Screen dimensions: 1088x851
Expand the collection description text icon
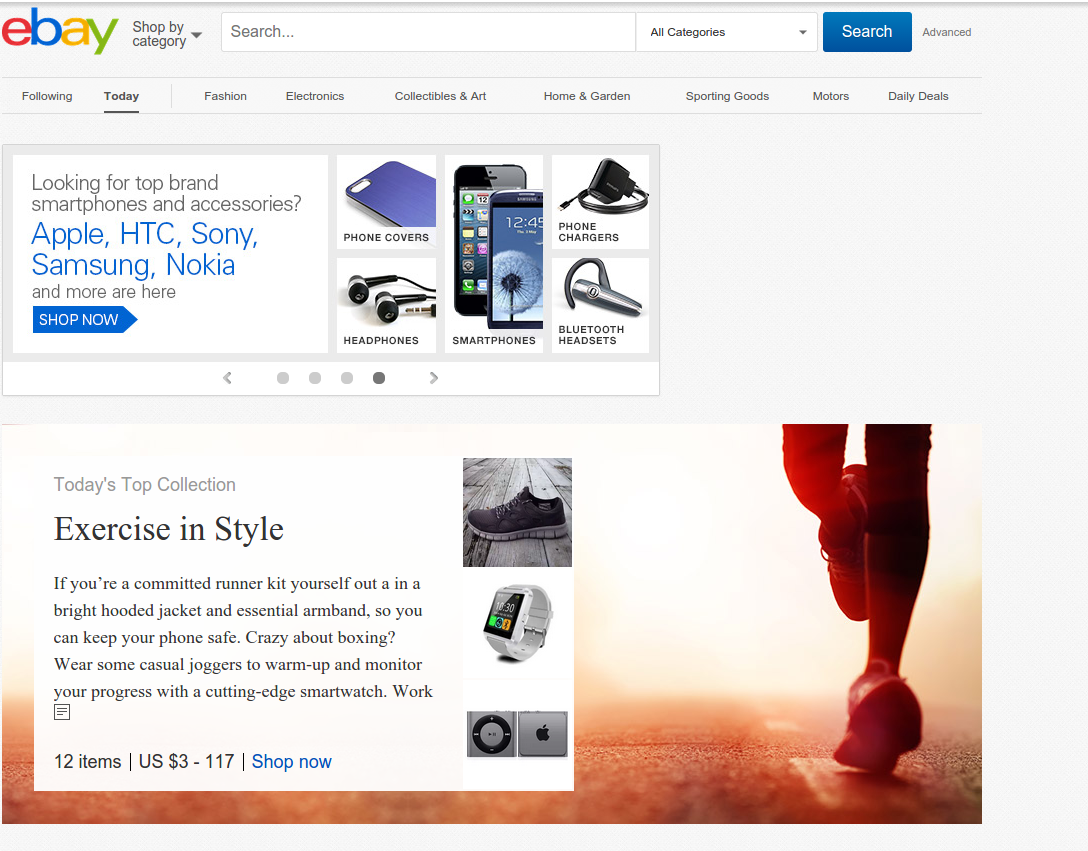pyautogui.click(x=62, y=712)
